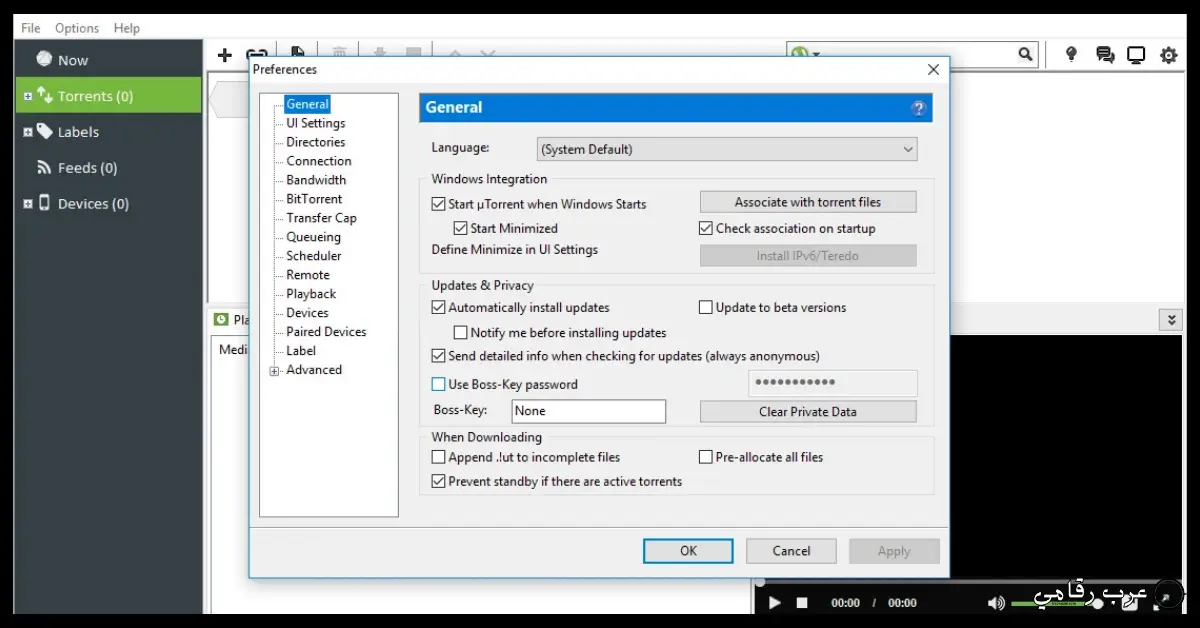Click the Associate with torrent files button
This screenshot has height=628, width=1200.
(x=808, y=201)
